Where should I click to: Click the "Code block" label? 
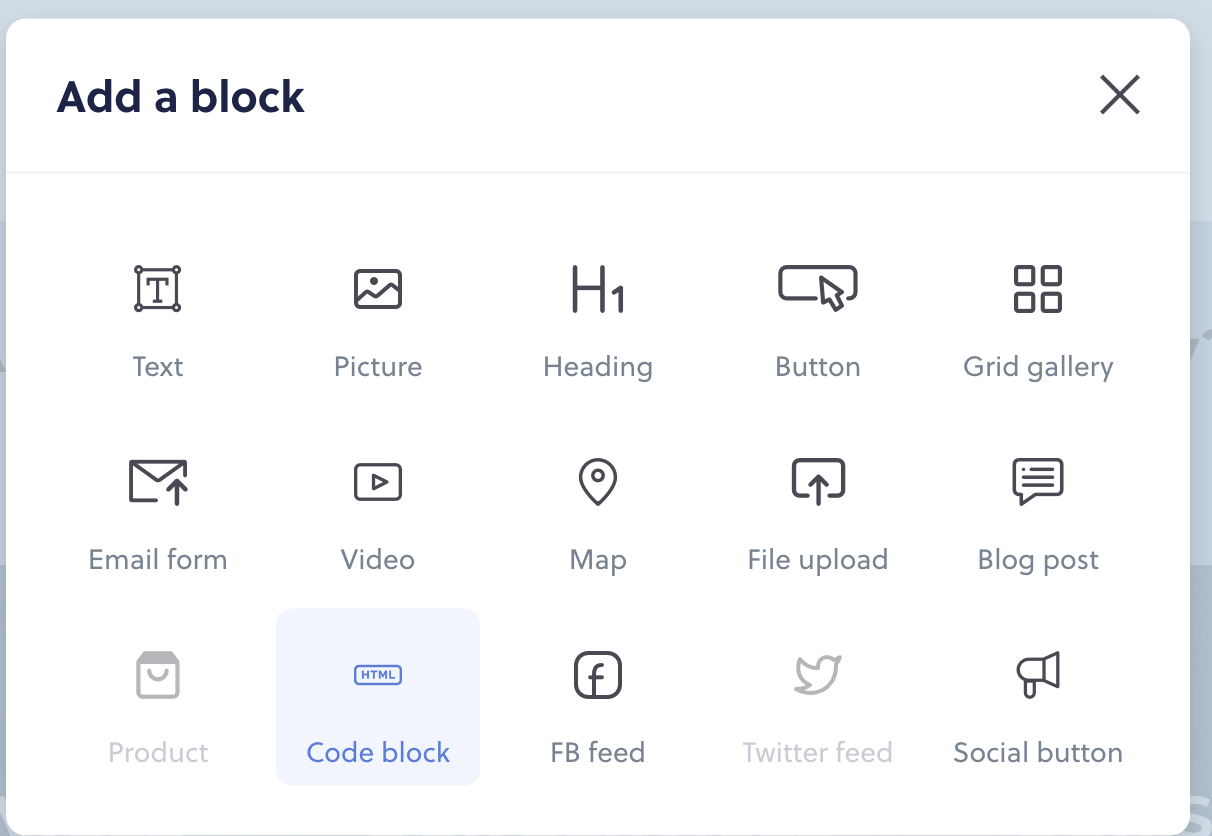(x=378, y=752)
